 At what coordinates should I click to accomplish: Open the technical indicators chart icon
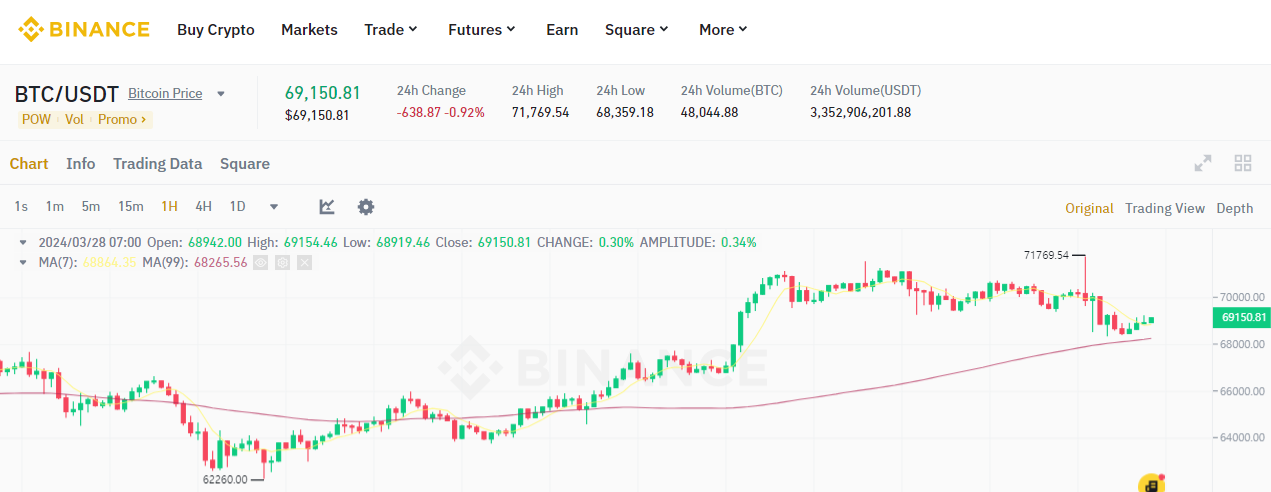coord(327,207)
